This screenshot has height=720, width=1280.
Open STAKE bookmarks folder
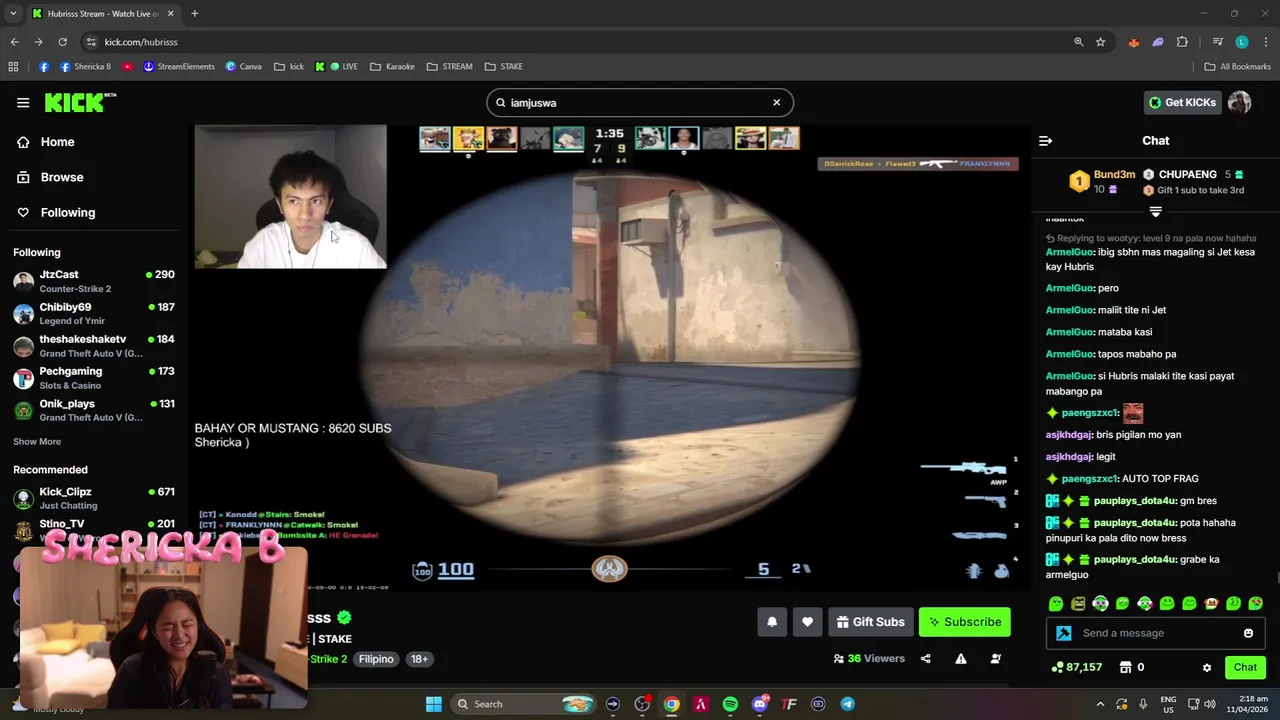pos(504,67)
